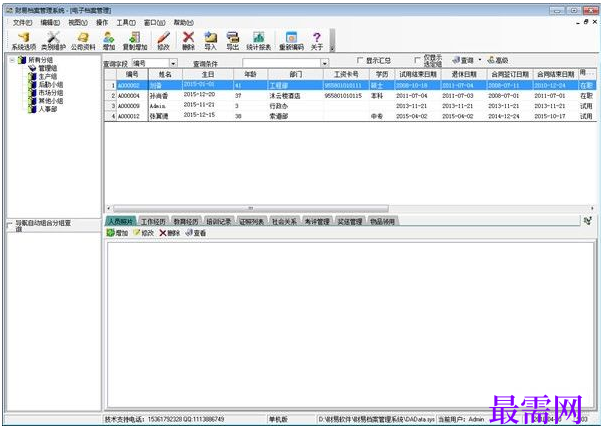
Task: Collapse the 所有分组 tree node
Action: pyautogui.click(x=13, y=60)
